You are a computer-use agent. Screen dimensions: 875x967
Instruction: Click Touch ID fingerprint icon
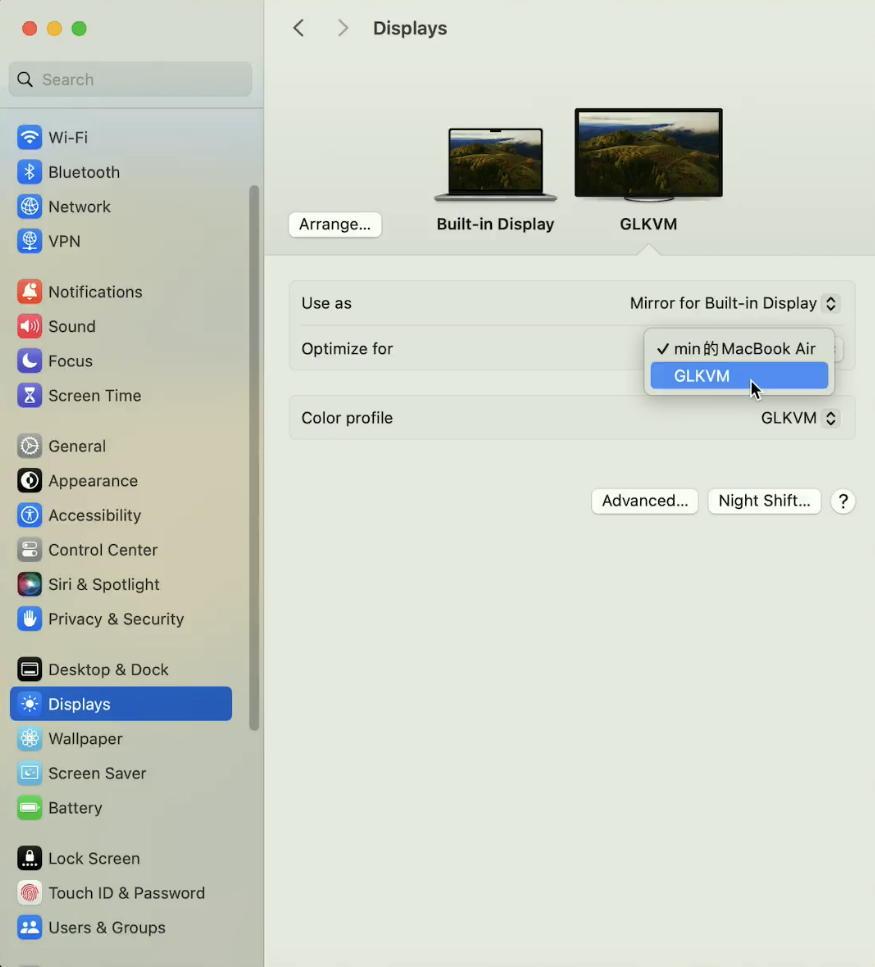(29, 892)
